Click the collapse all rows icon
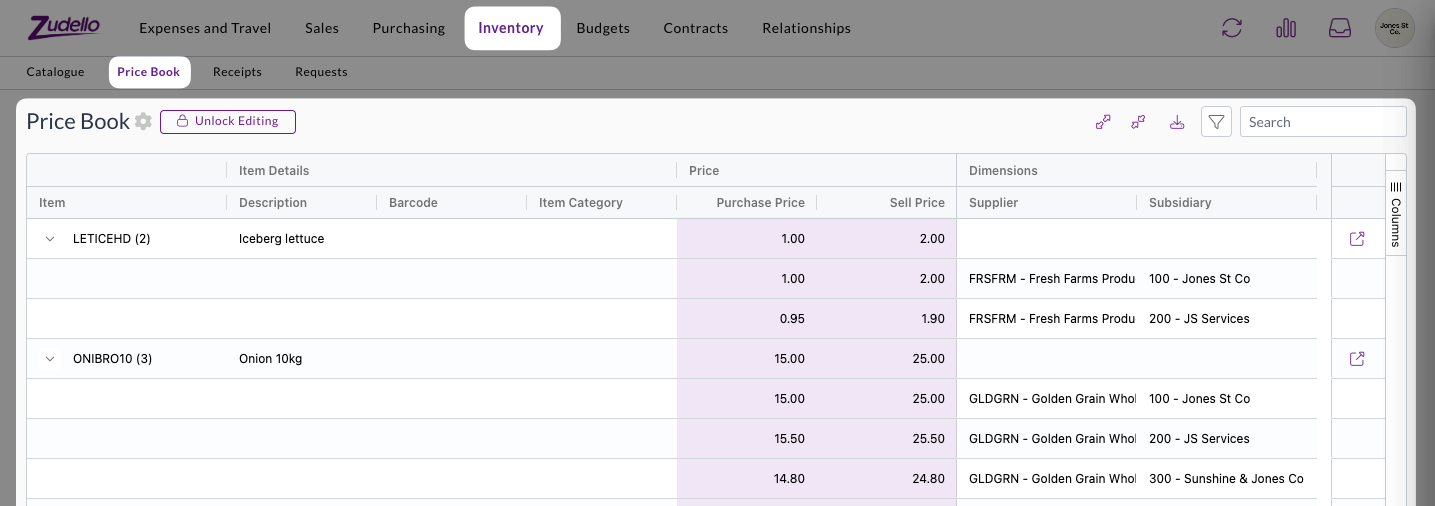Screen dimensions: 1435x506 coord(1138,122)
